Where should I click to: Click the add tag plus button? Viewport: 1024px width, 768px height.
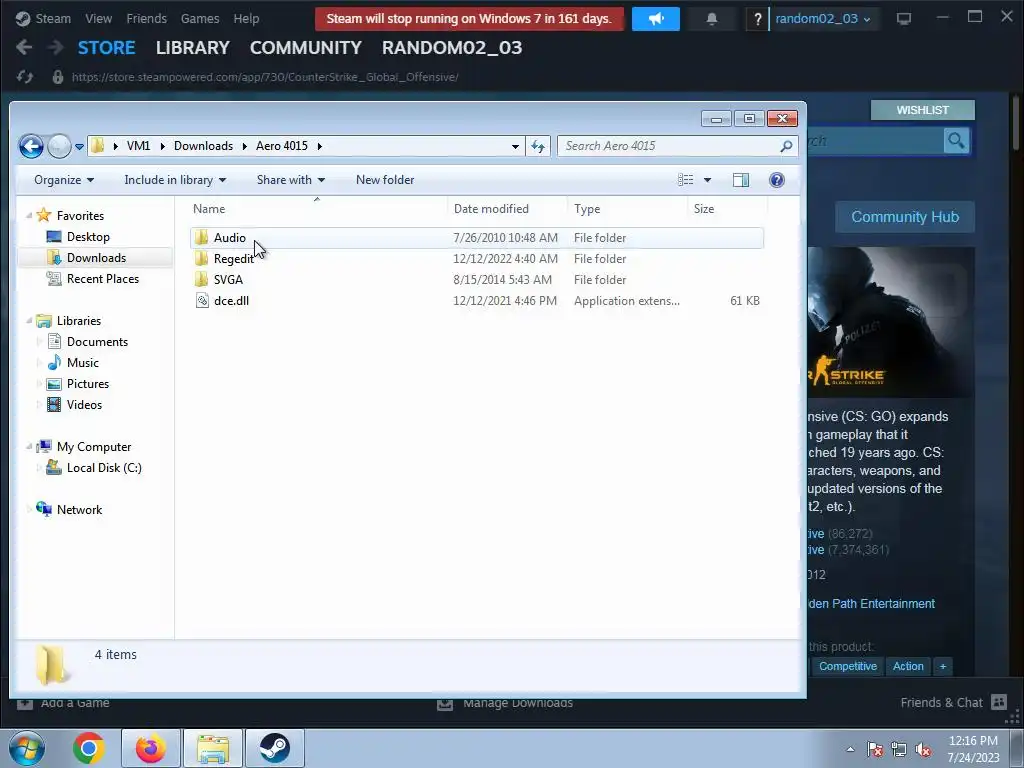pyautogui.click(x=942, y=666)
